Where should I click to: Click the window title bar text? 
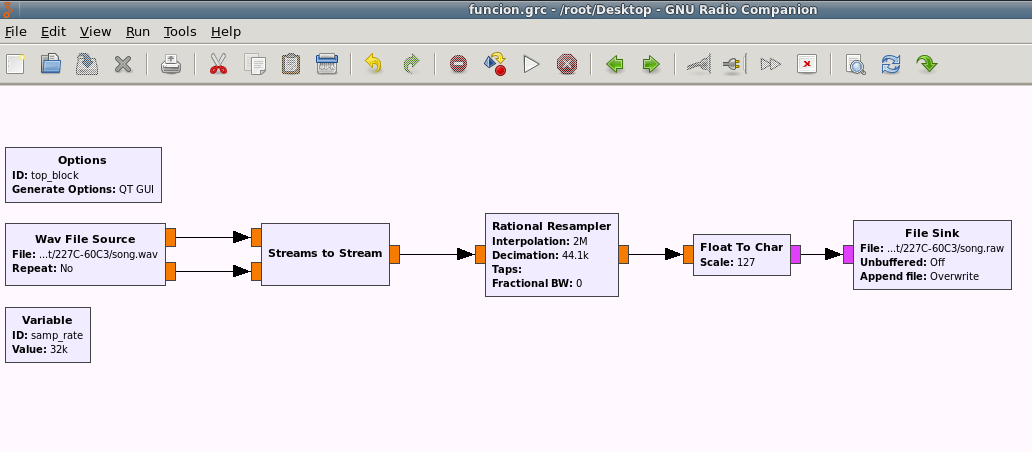click(643, 10)
